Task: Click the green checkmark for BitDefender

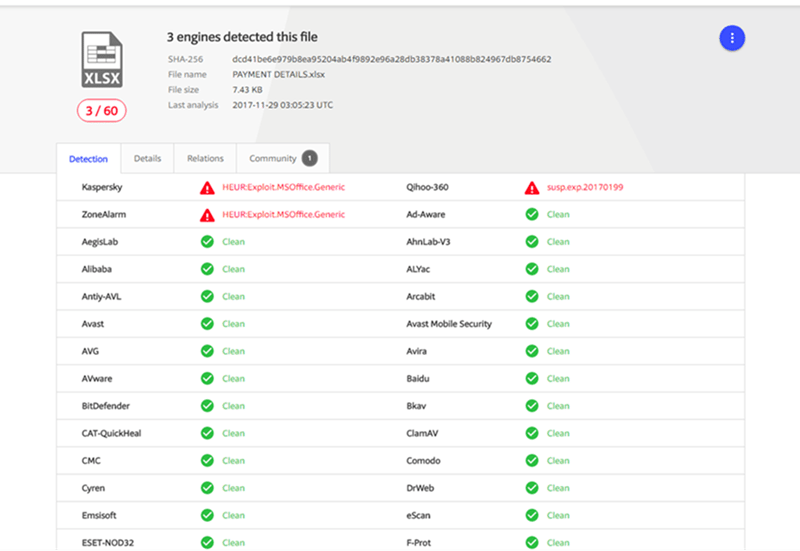Action: click(207, 406)
